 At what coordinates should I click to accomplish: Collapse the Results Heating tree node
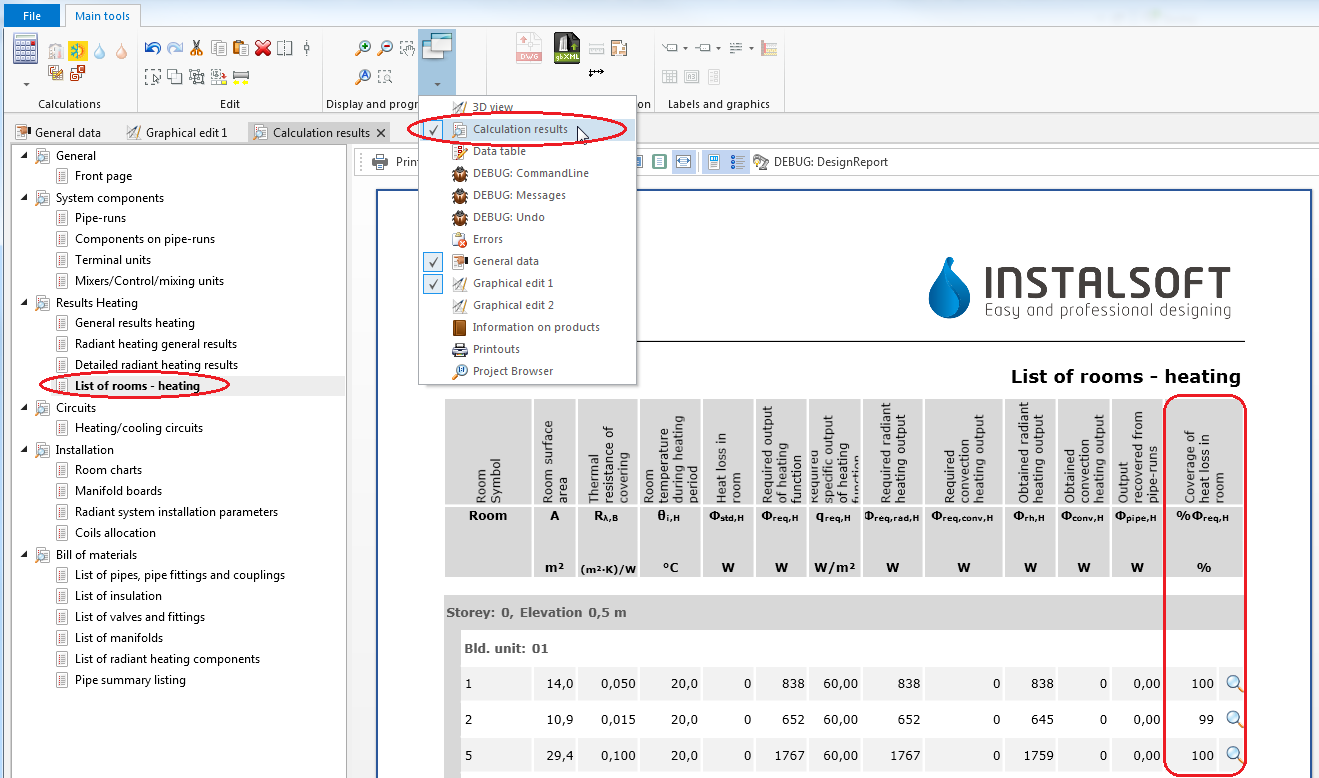pyautogui.click(x=25, y=303)
